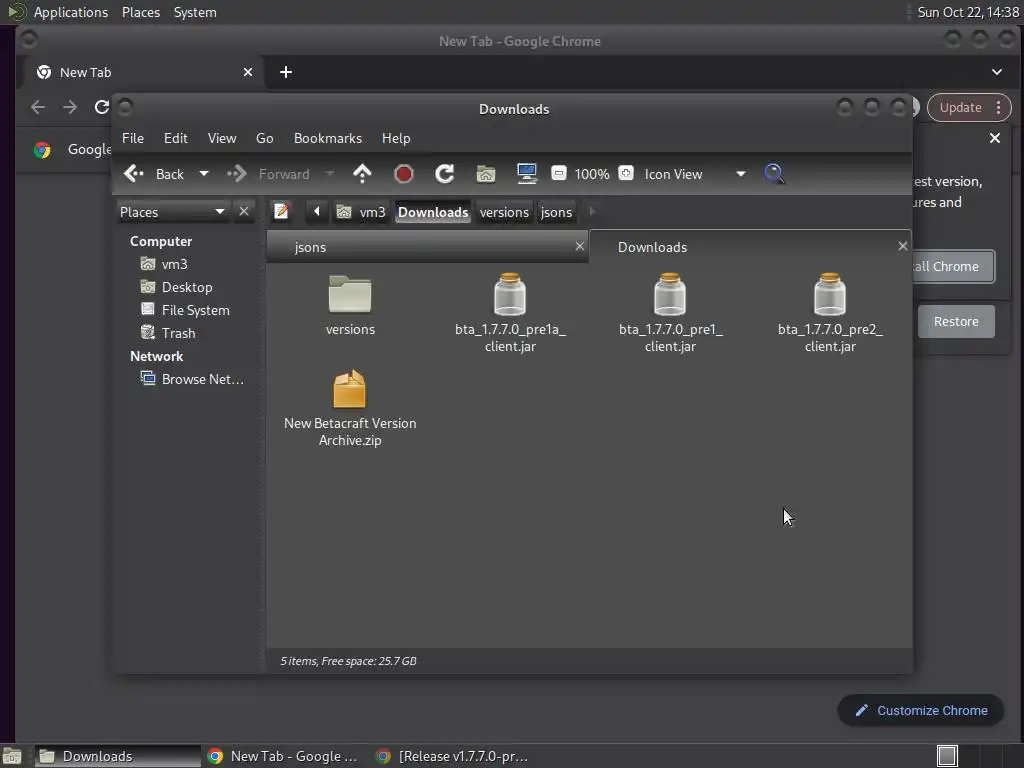Reload the Chrome page
This screenshot has height=768, width=1024.
pos(102,107)
